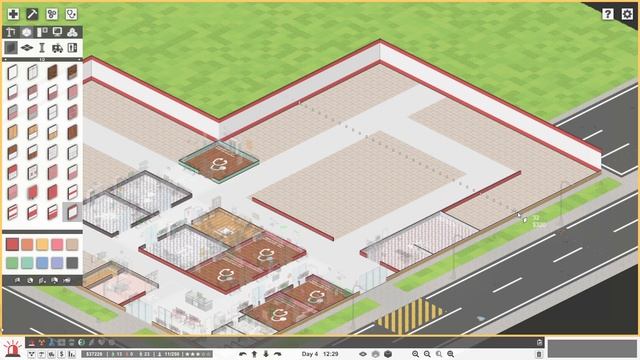Click the money balance readout
The height and width of the screenshot is (360, 640).
click(x=95, y=354)
